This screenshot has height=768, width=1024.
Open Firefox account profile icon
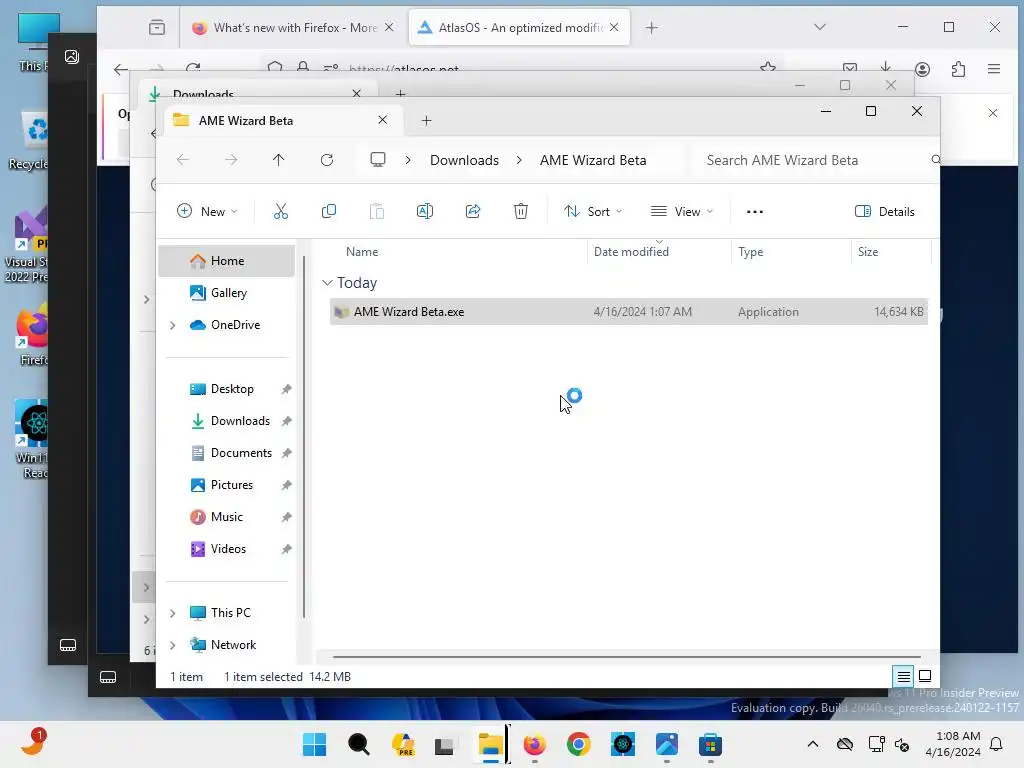click(922, 69)
